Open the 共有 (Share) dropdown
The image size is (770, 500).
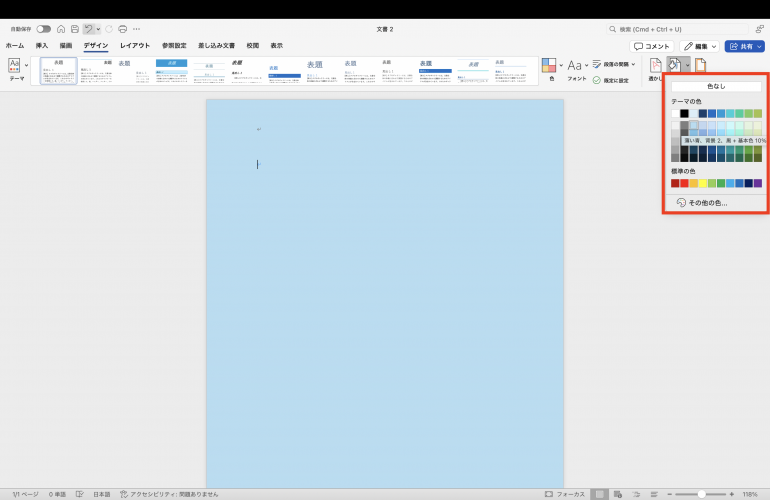click(x=745, y=46)
